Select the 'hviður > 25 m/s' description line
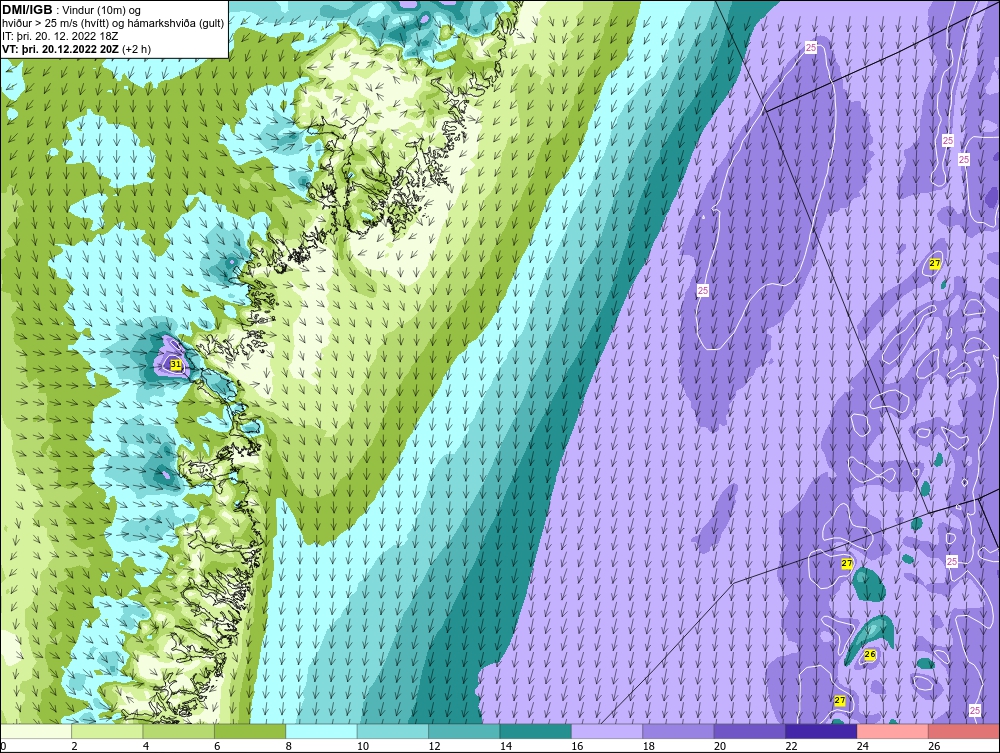Screen dimensions: 1000x753 113,24
